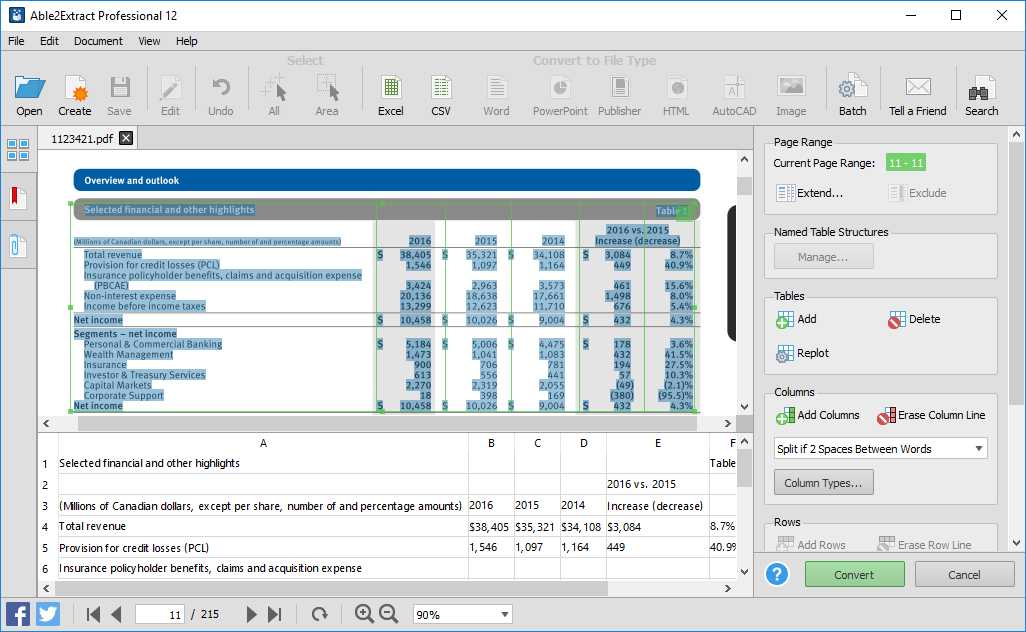
Task: Open the attachments paperclip sidebar panel
Action: coord(18,246)
